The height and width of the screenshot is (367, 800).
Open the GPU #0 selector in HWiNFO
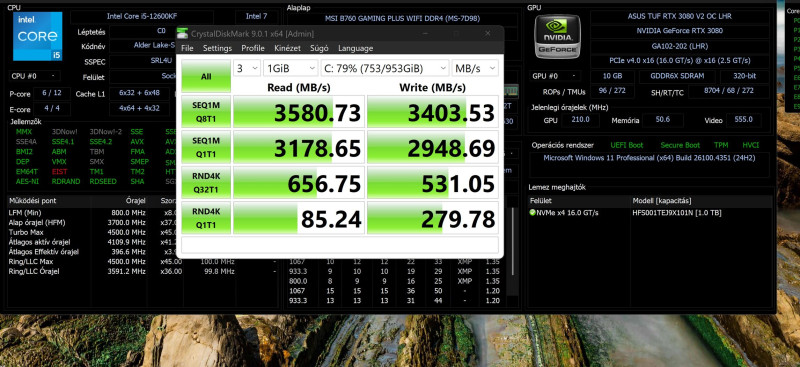555,76
